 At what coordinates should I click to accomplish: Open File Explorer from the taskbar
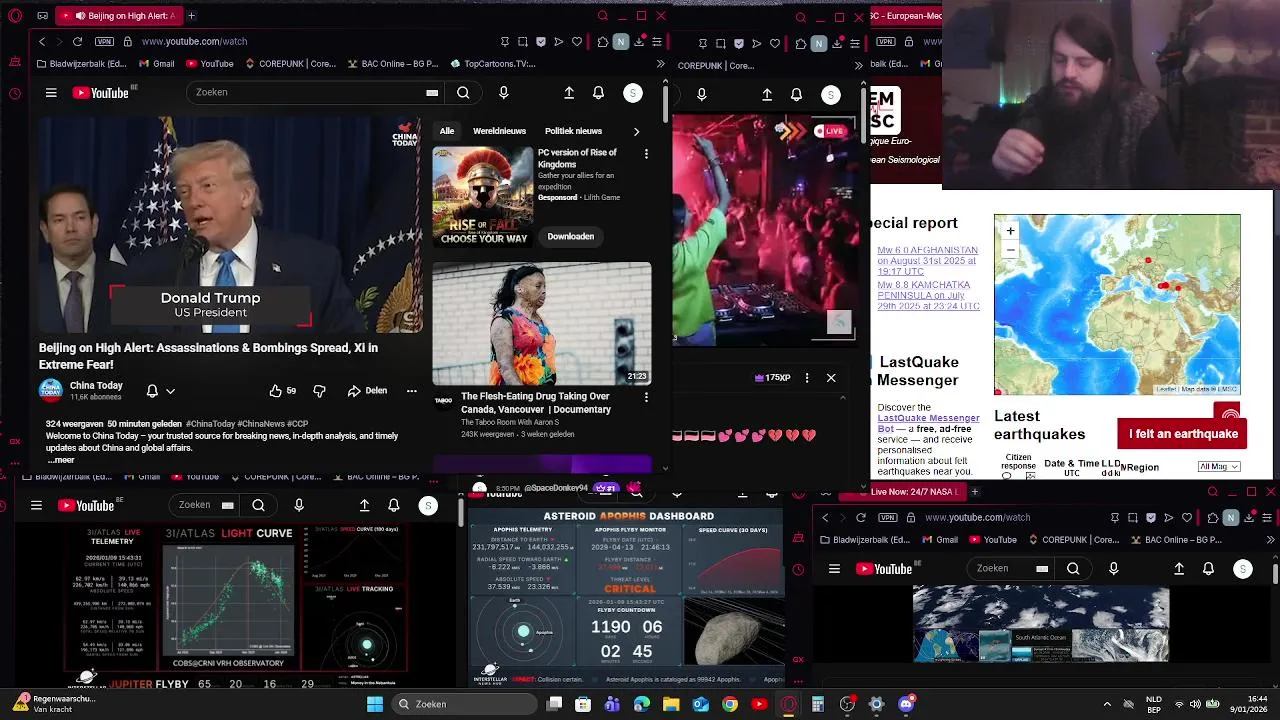tap(671, 704)
